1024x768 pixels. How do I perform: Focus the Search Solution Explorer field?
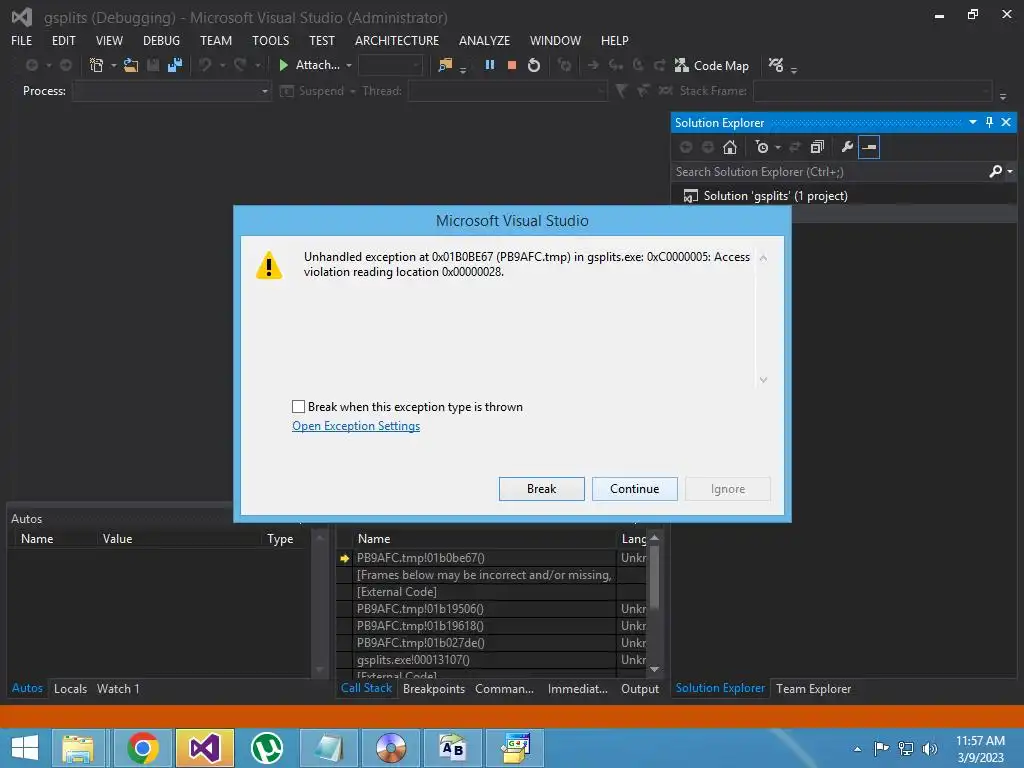point(829,172)
